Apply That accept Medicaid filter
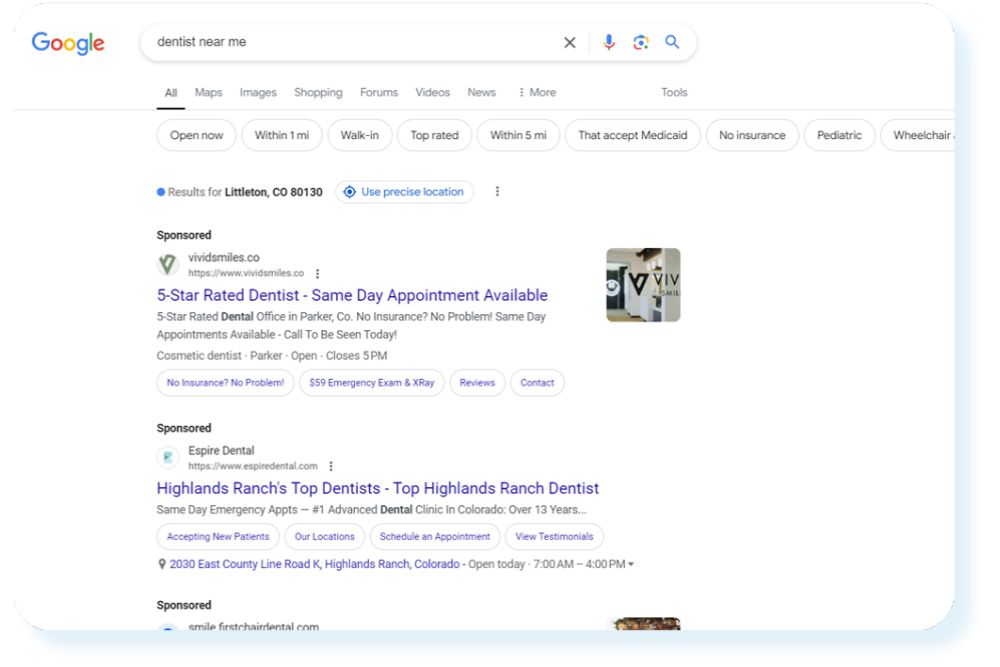Viewport: 1000px width, 667px height. pos(633,135)
